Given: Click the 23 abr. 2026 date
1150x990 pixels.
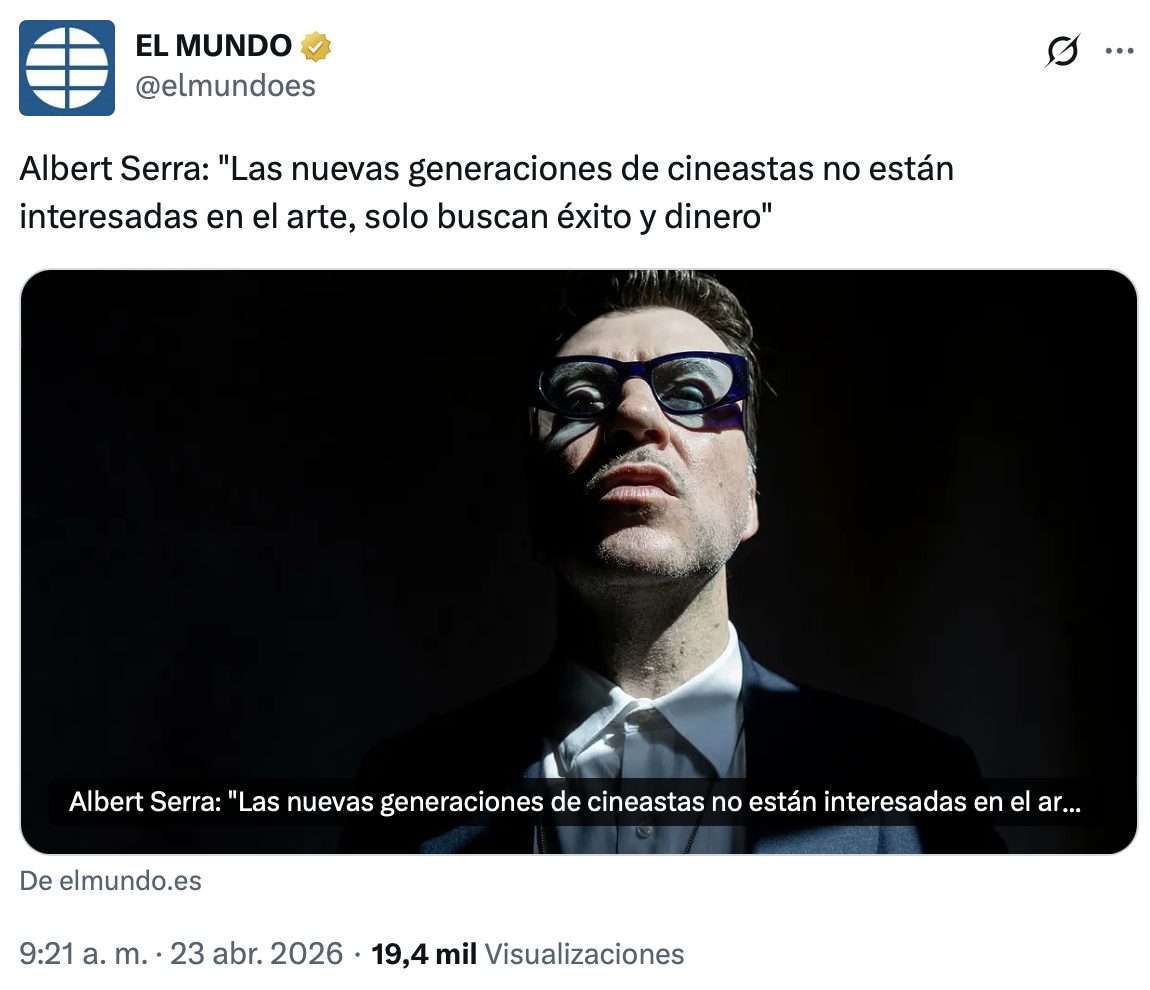Looking at the screenshot, I should [x=257, y=954].
